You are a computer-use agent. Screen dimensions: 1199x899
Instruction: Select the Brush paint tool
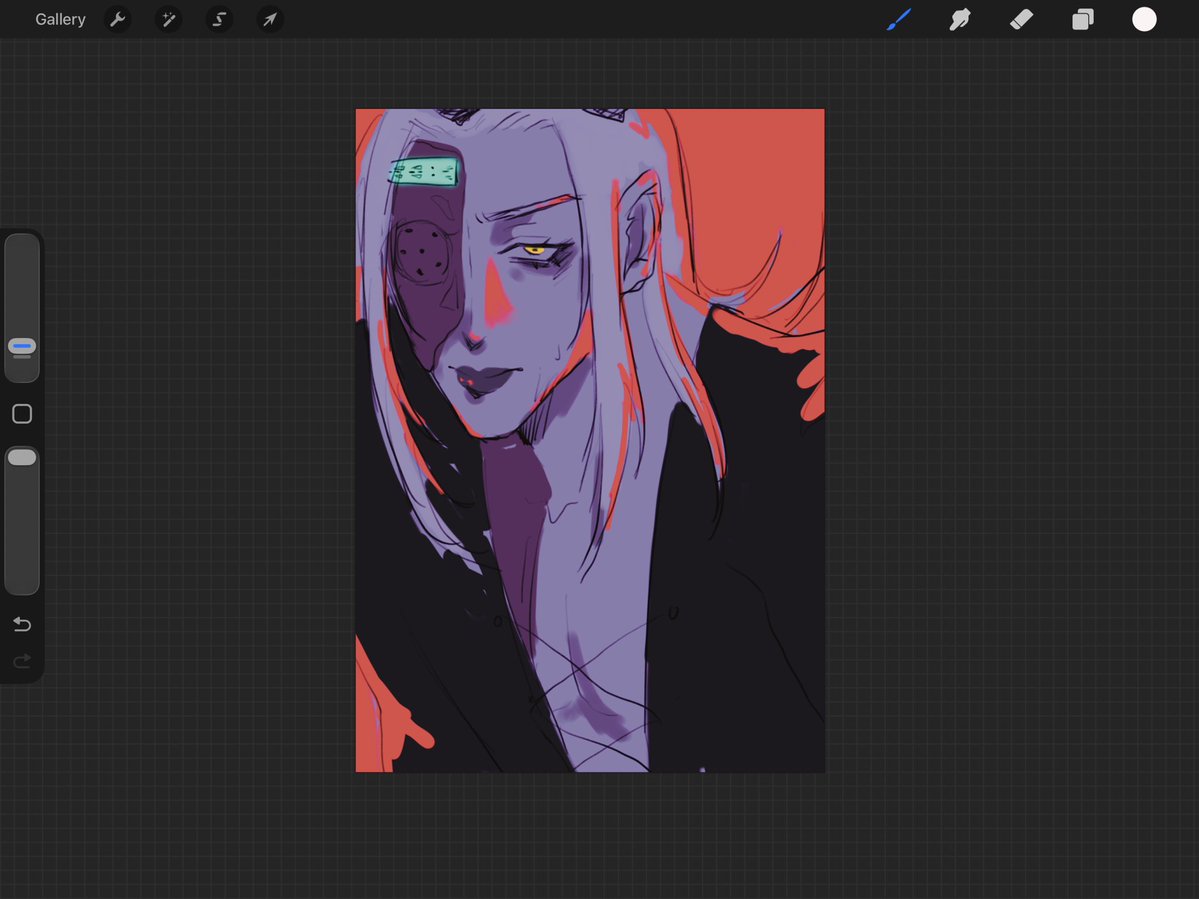pos(899,19)
